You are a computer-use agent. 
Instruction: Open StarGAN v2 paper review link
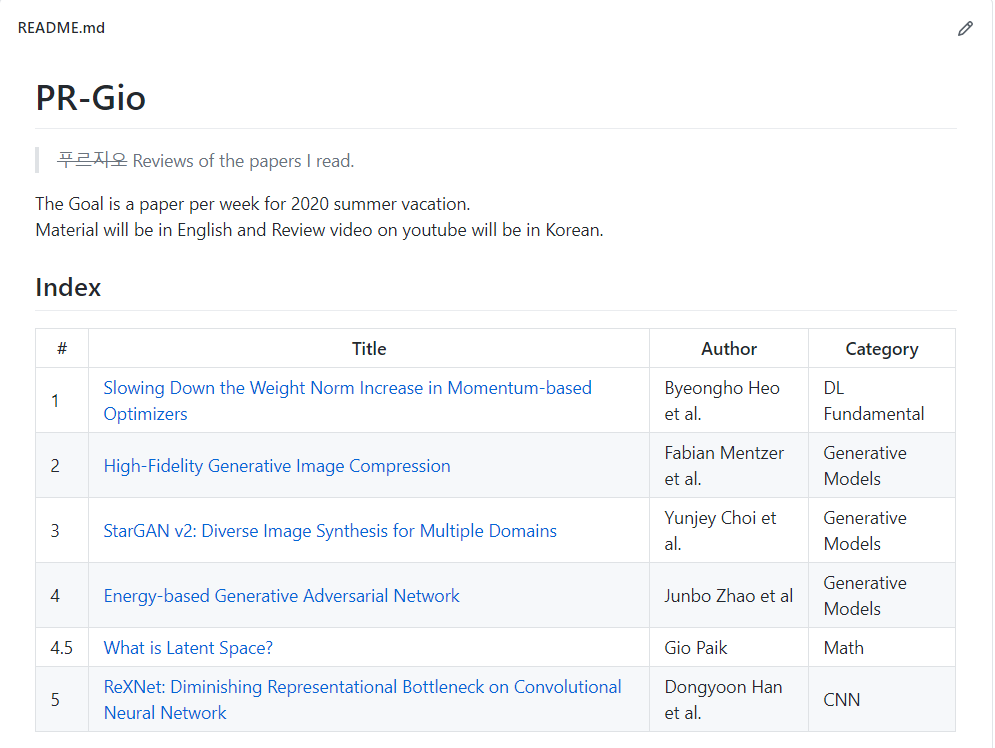[330, 531]
